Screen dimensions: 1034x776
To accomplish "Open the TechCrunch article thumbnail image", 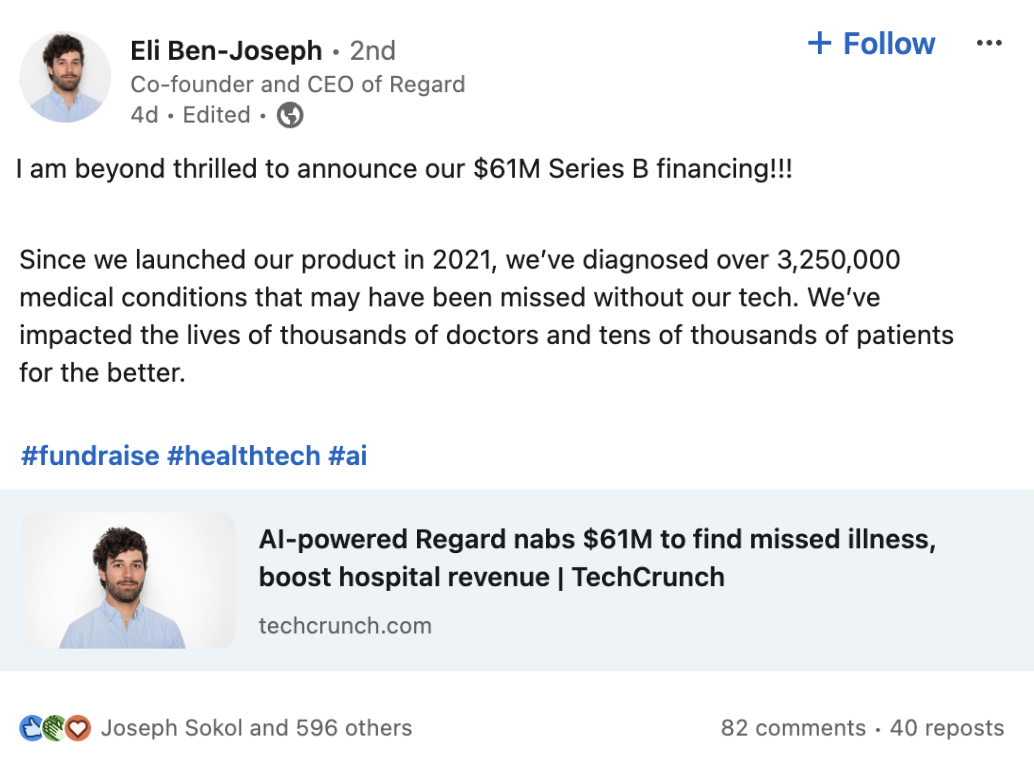I will pos(128,580).
